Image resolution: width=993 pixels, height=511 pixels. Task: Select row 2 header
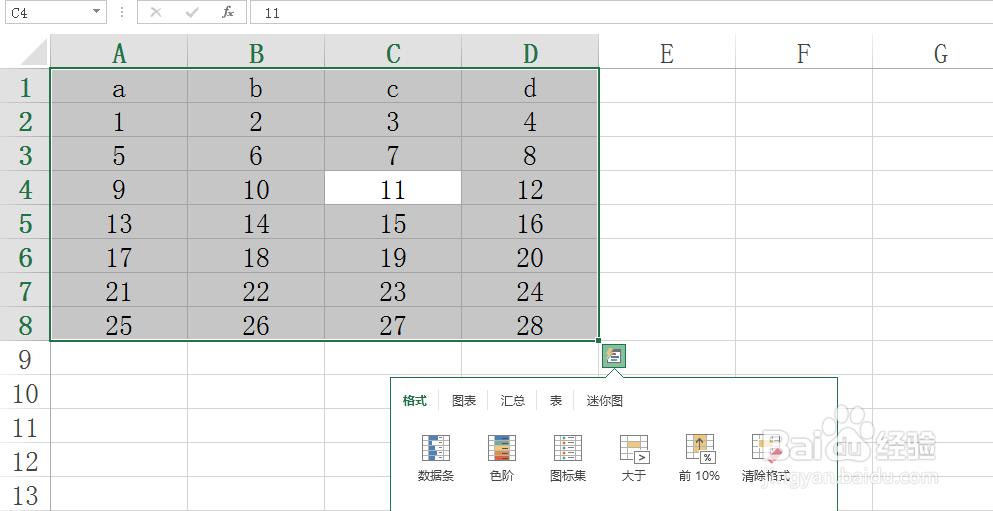25,120
